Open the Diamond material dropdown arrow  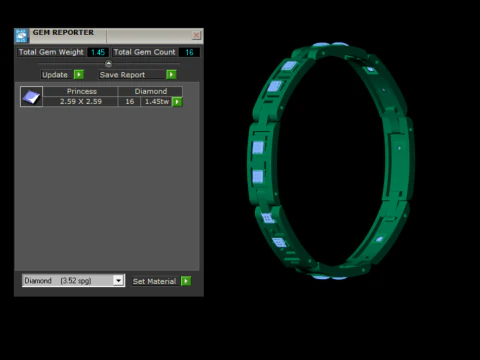tap(118, 281)
